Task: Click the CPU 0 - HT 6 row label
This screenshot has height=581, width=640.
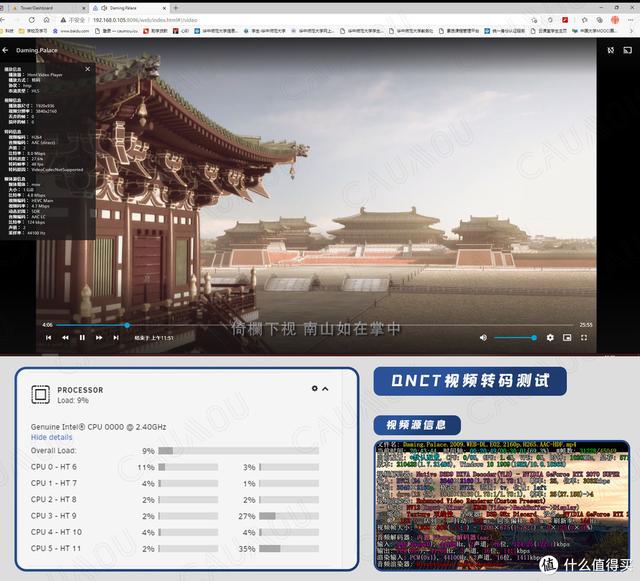Action: coord(53,467)
